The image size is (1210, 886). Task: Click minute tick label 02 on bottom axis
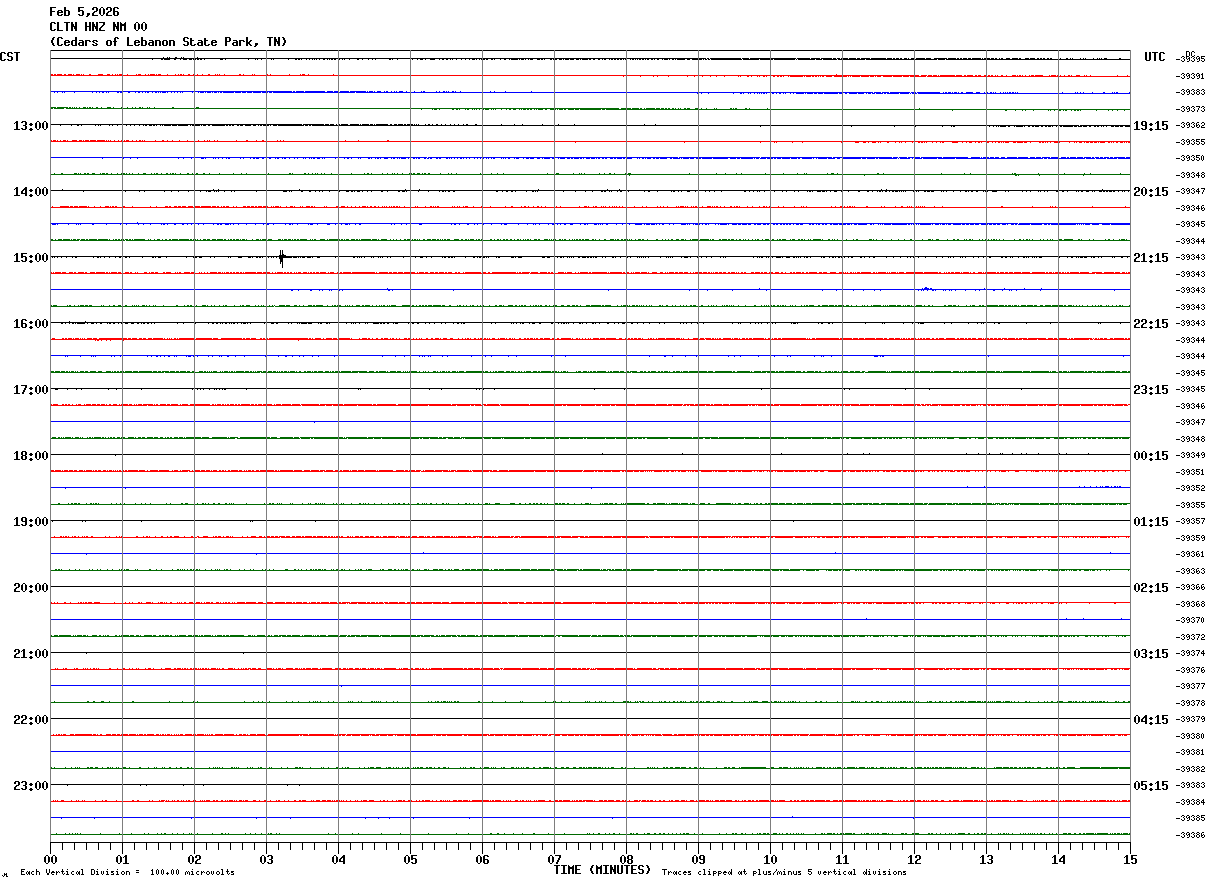click(194, 859)
